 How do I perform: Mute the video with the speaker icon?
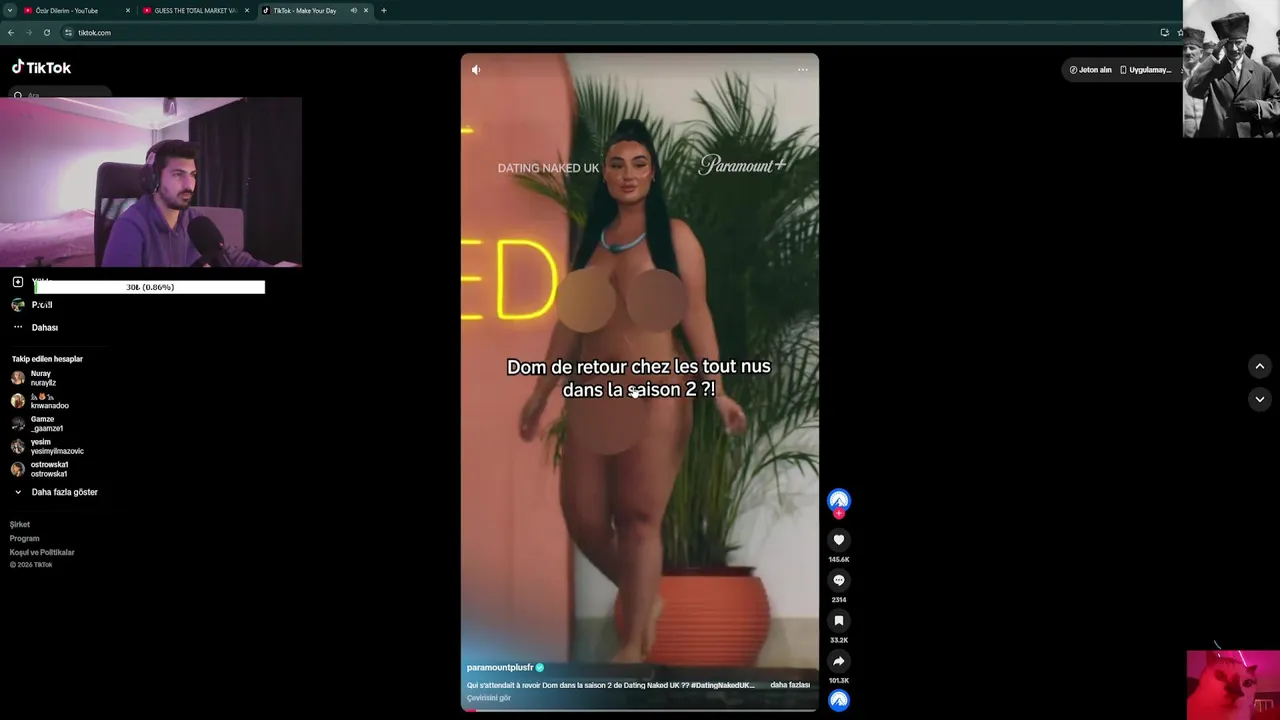tap(476, 70)
